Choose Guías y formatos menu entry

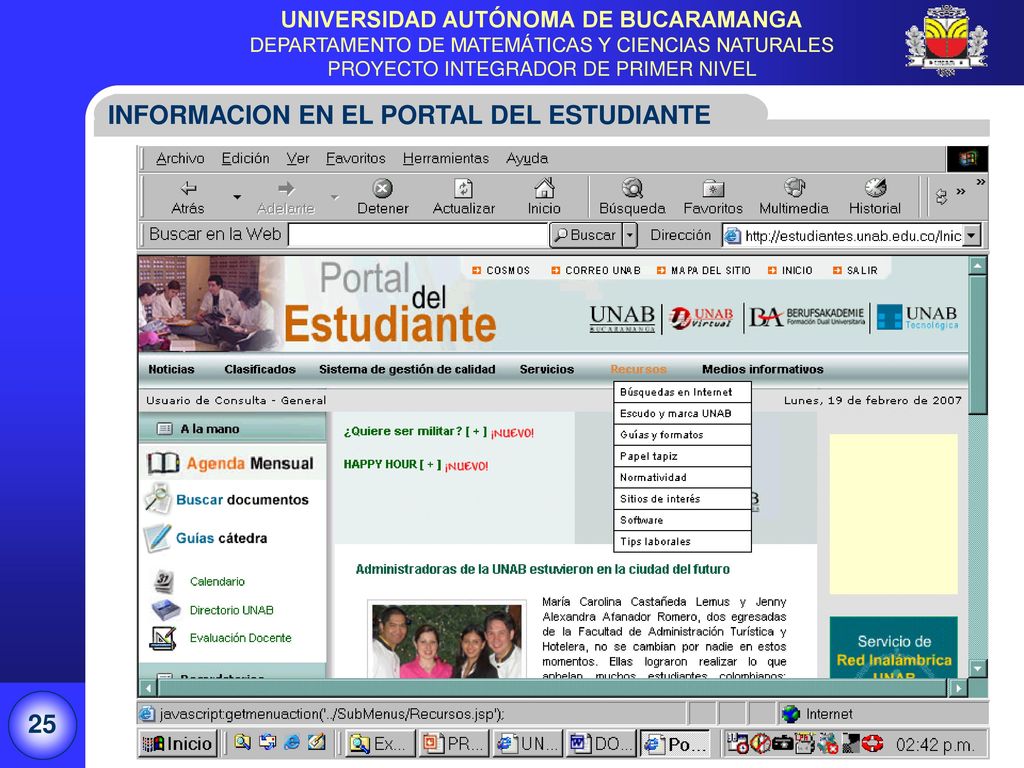(682, 435)
